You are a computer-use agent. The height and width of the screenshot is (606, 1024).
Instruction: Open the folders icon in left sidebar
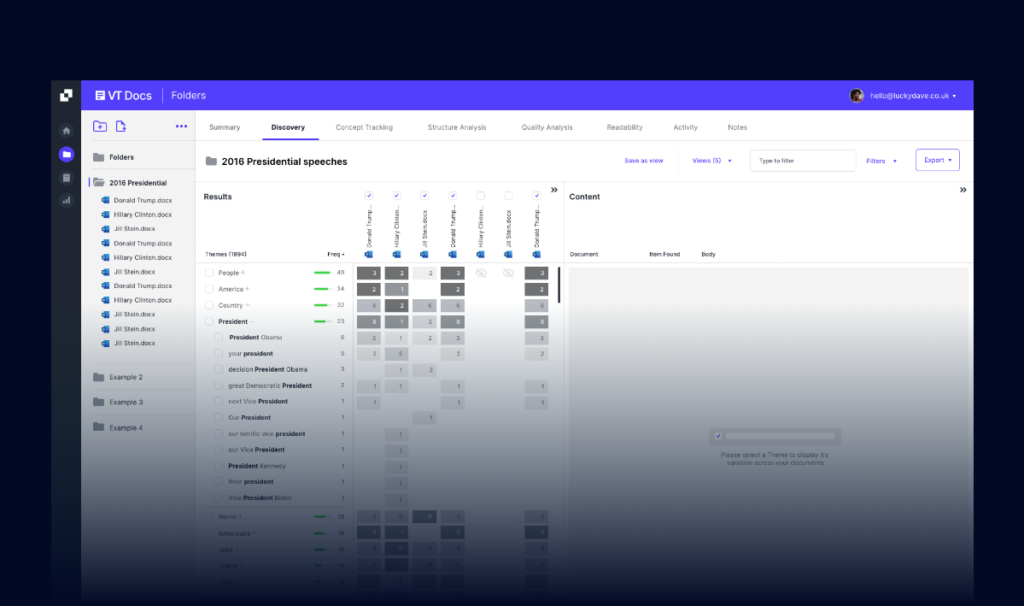point(66,154)
